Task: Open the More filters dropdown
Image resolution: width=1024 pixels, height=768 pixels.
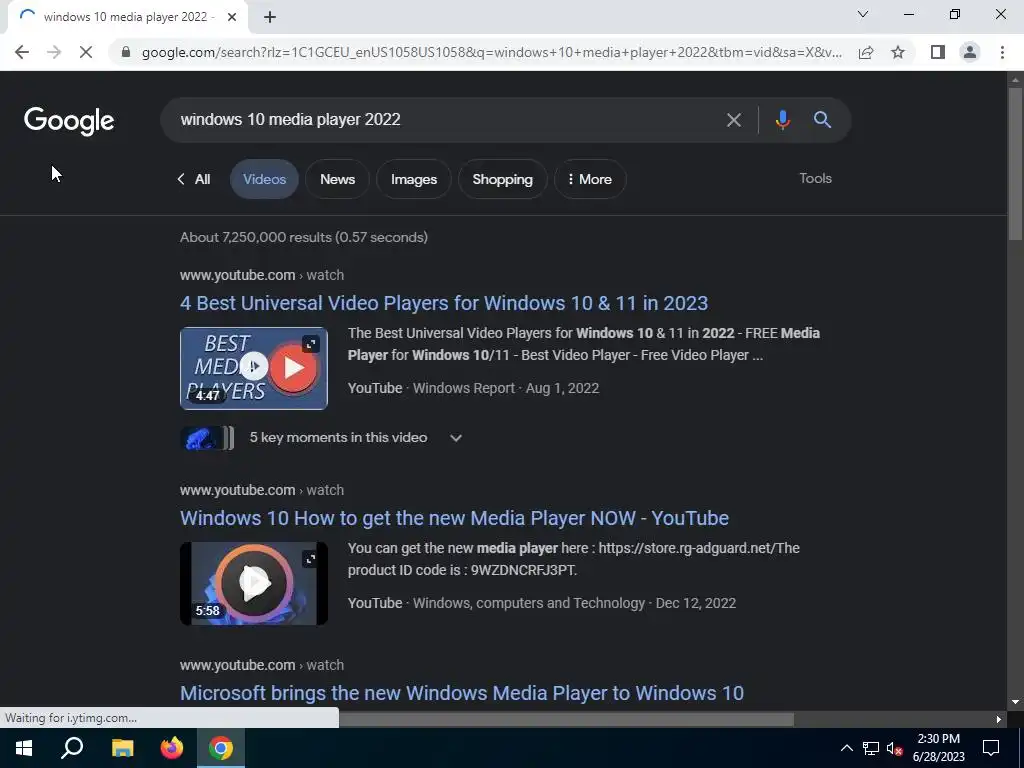Action: 590,179
